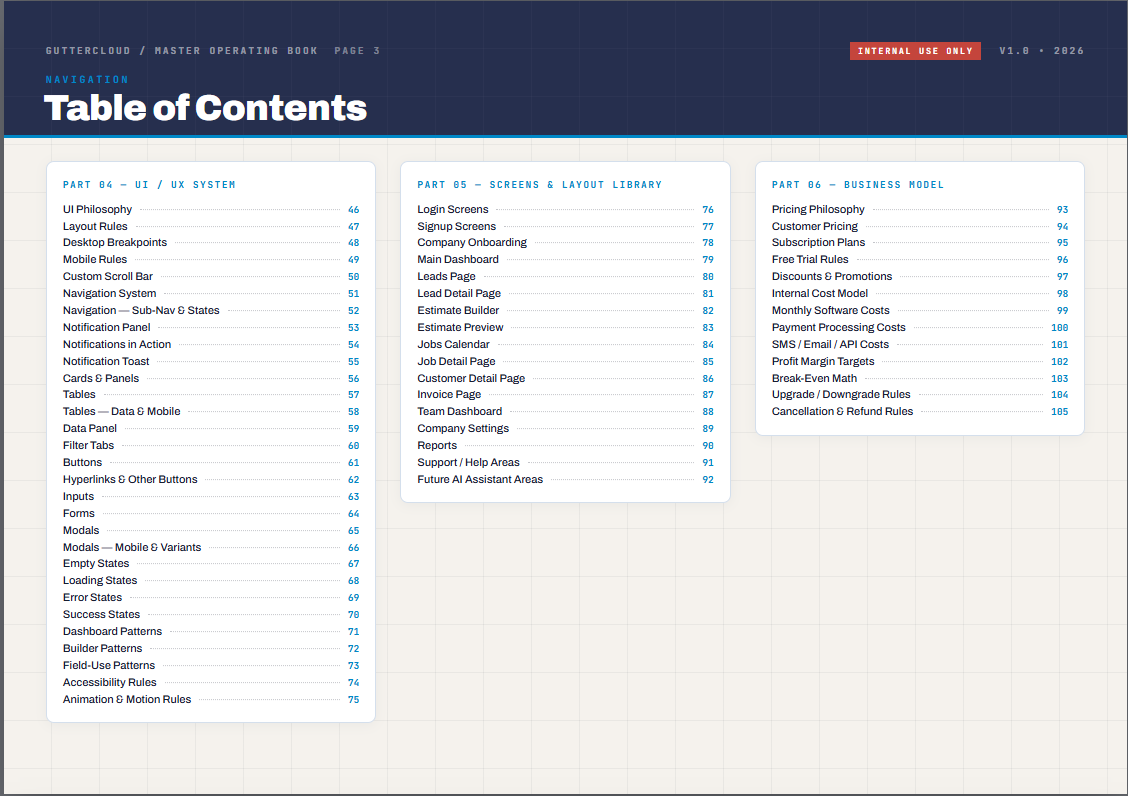Image resolution: width=1128 pixels, height=796 pixels.
Task: Select the Notification Panel entry
Action: [x=211, y=327]
